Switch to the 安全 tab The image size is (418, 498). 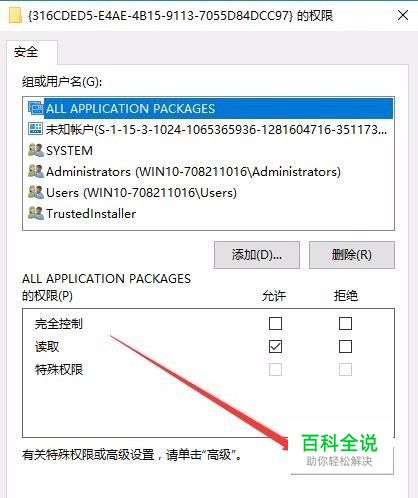pyautogui.click(x=27, y=52)
